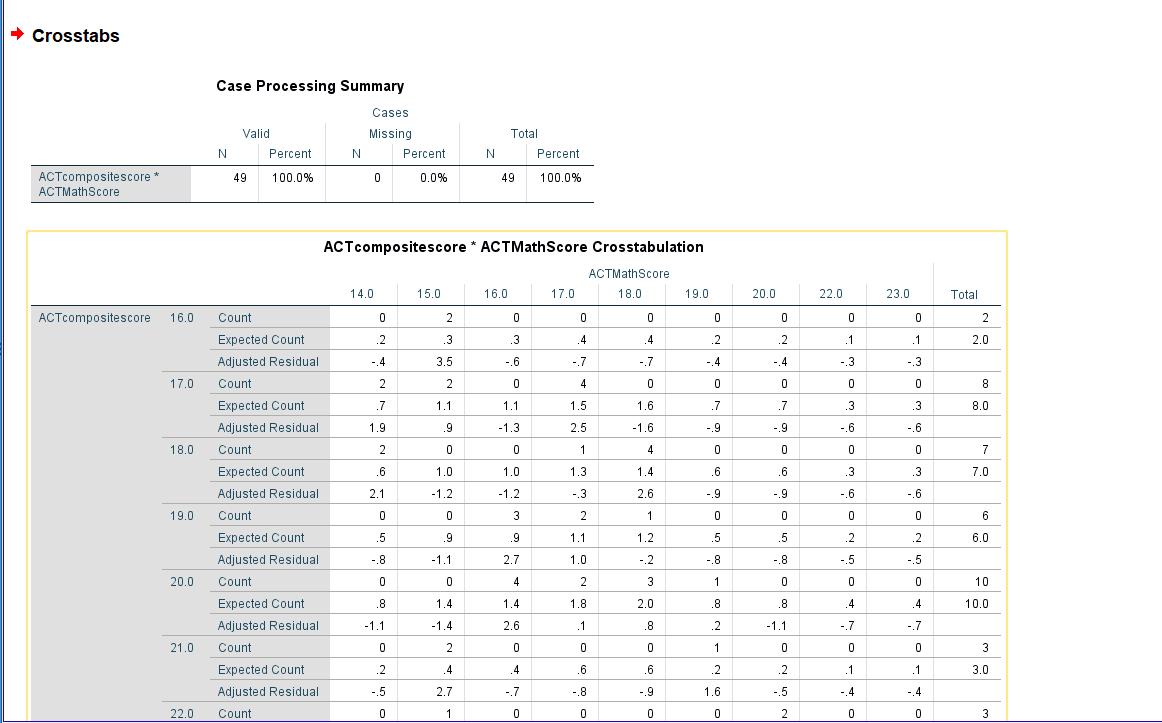Click the adjusted residual 3.5 cell
The height and width of the screenshot is (723, 1162).
[444, 362]
